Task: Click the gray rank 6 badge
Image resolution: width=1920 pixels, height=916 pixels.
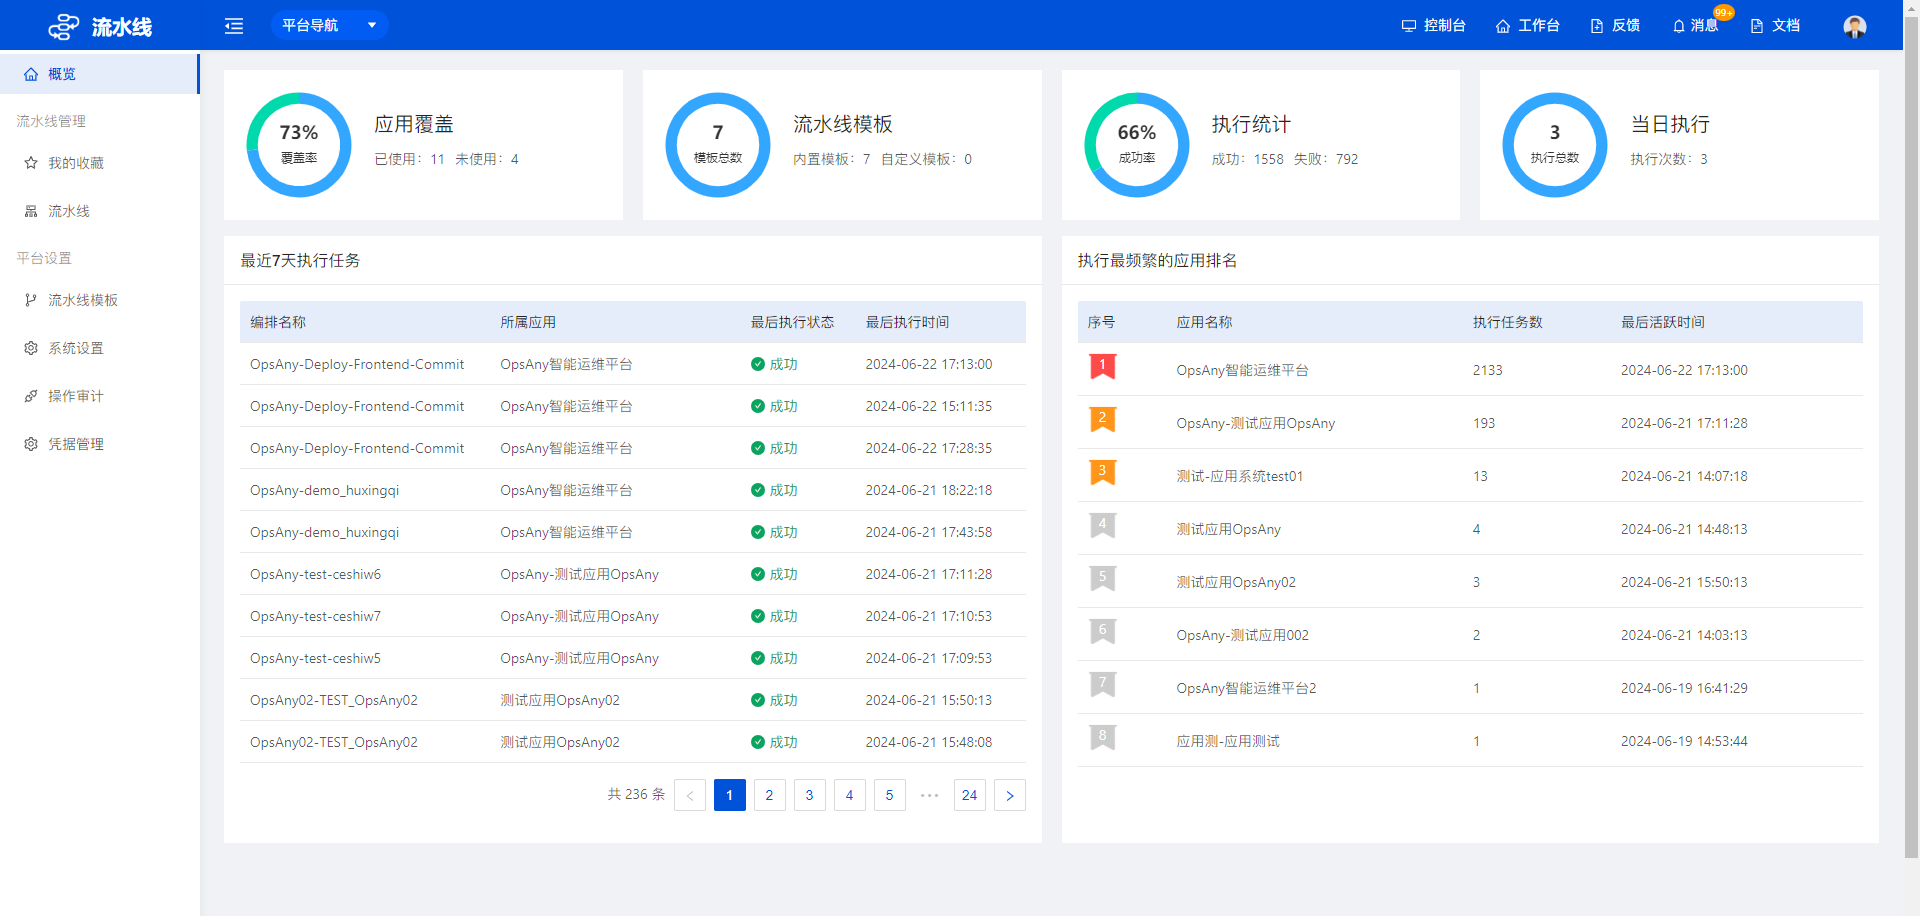Action: click(1102, 632)
